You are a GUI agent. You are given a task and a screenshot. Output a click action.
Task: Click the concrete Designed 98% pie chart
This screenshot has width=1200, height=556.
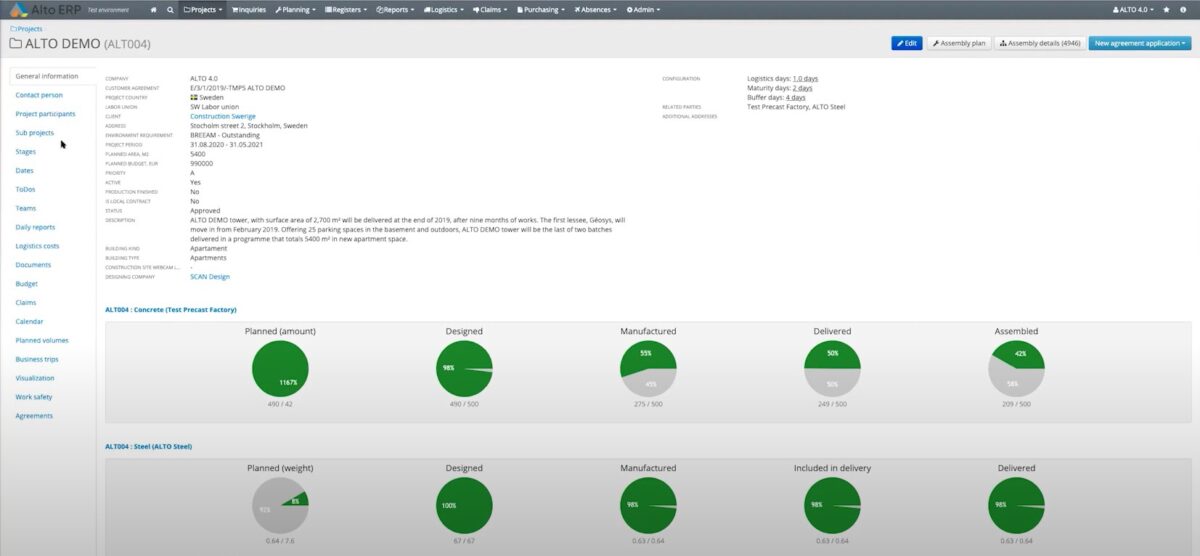[464, 368]
